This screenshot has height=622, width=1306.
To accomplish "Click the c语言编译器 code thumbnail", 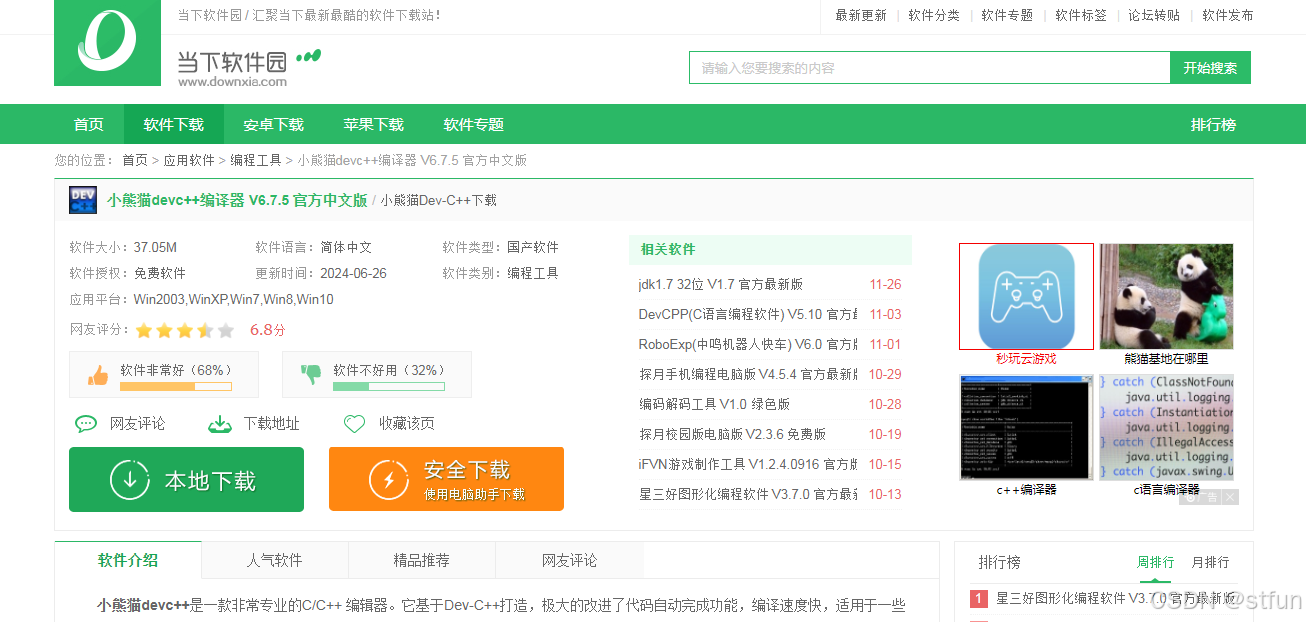I will (x=1166, y=428).
